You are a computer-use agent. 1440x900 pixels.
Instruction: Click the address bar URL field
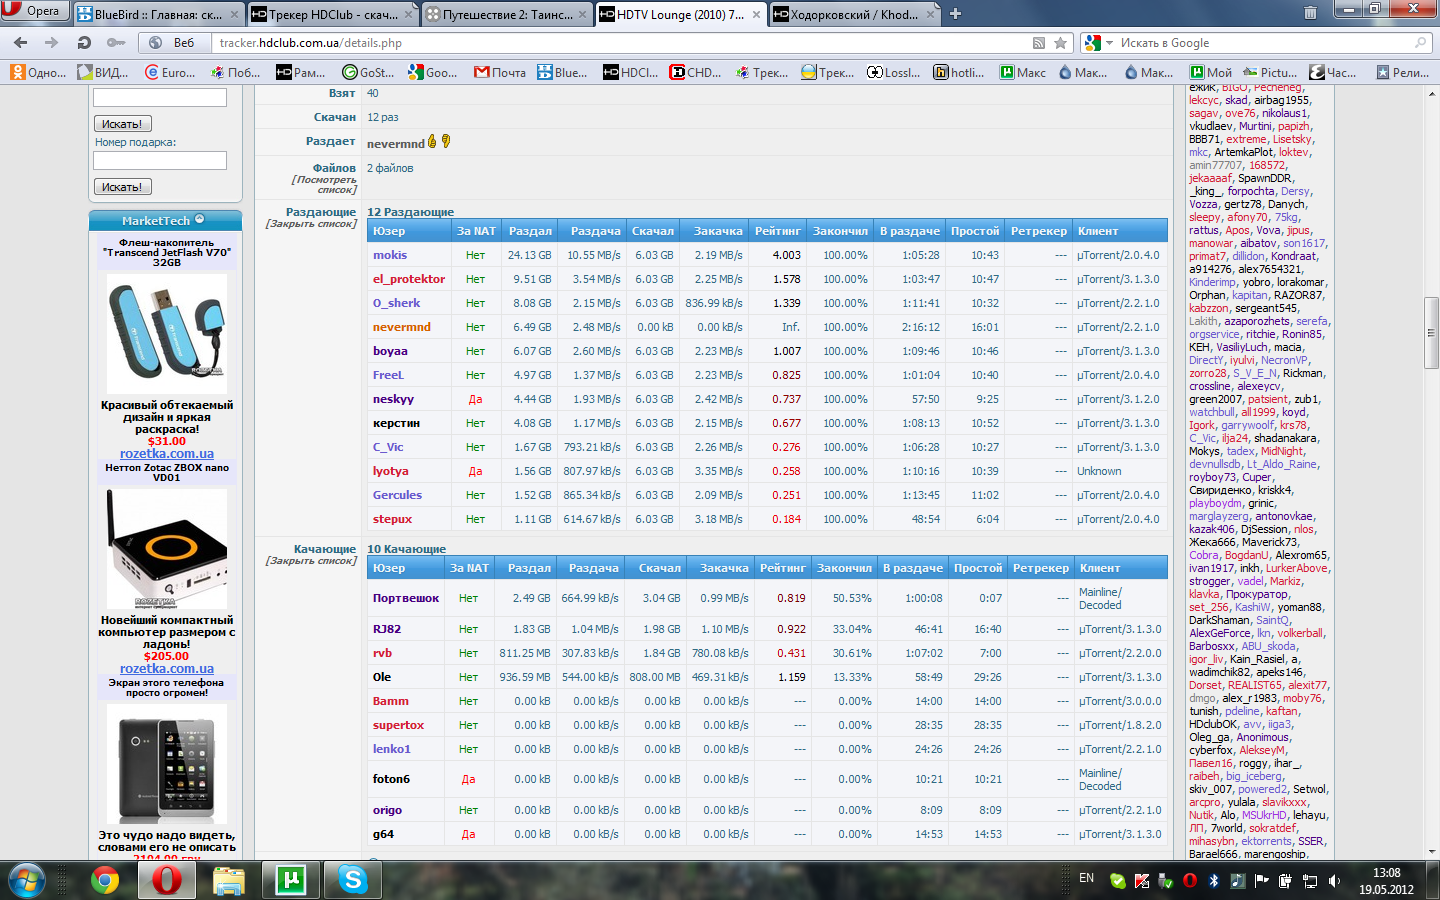pos(620,43)
